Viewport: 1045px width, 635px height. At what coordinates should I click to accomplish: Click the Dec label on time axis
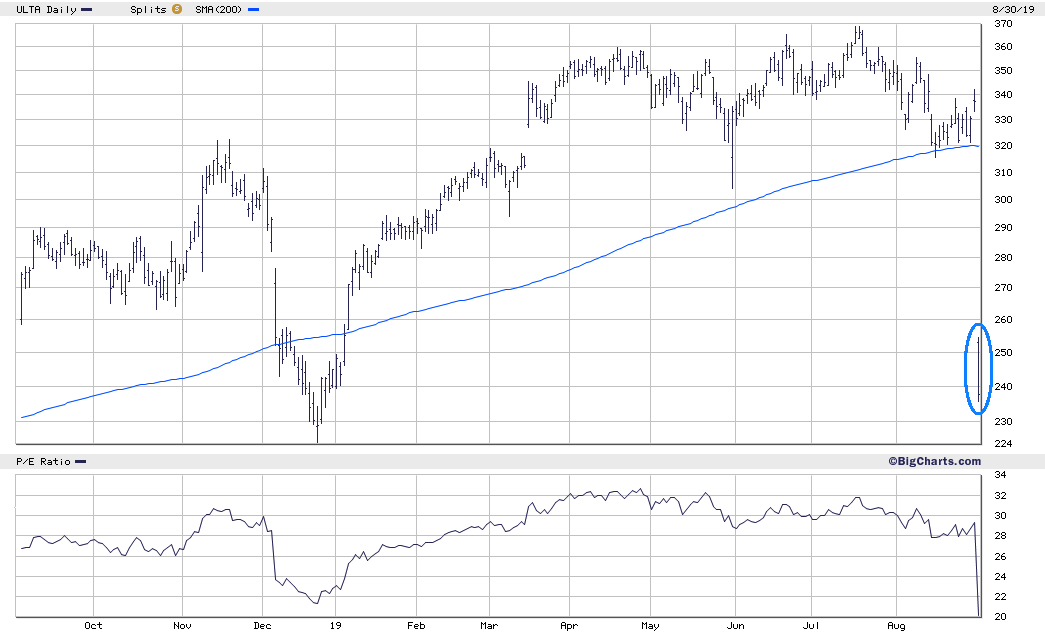[x=263, y=626]
